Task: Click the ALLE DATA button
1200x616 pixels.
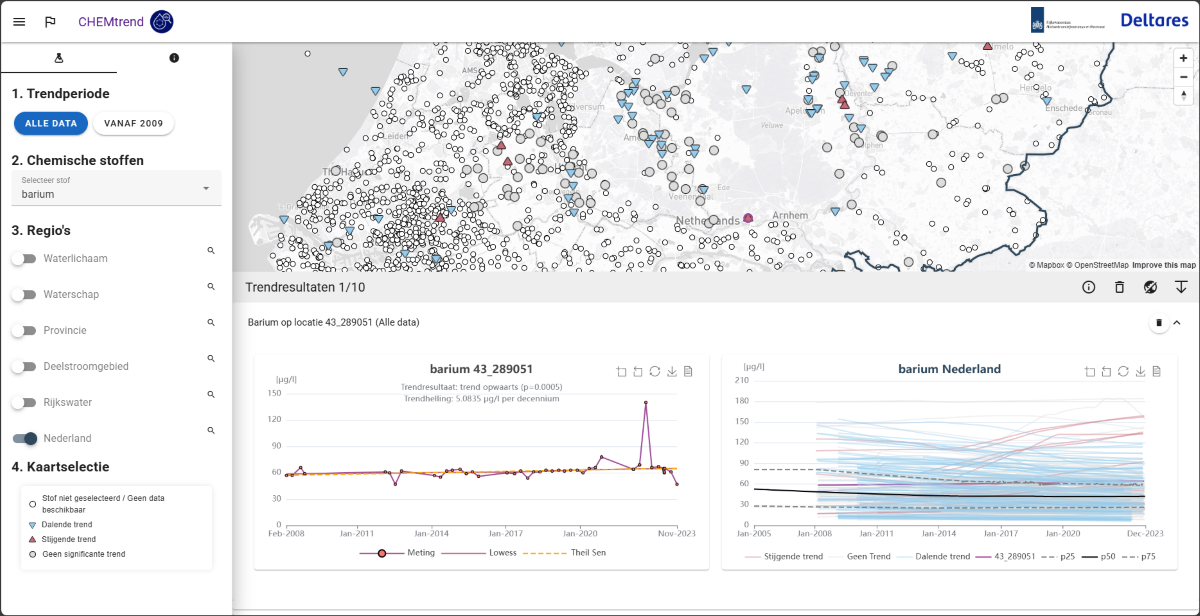Action: pos(50,123)
